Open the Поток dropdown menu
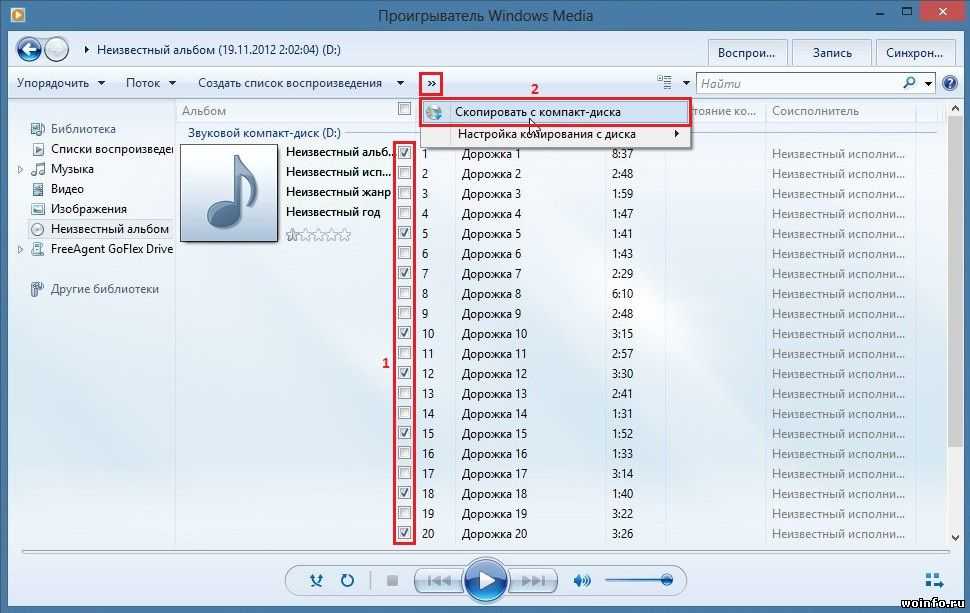This screenshot has width=970, height=613. (150, 83)
